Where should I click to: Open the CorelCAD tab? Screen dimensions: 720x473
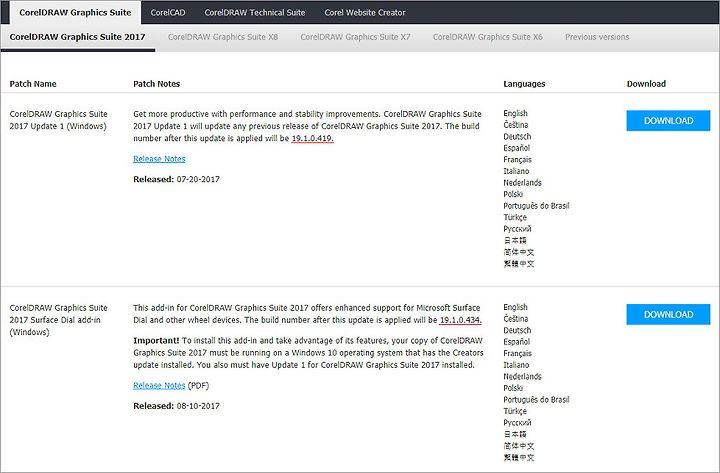coord(168,12)
